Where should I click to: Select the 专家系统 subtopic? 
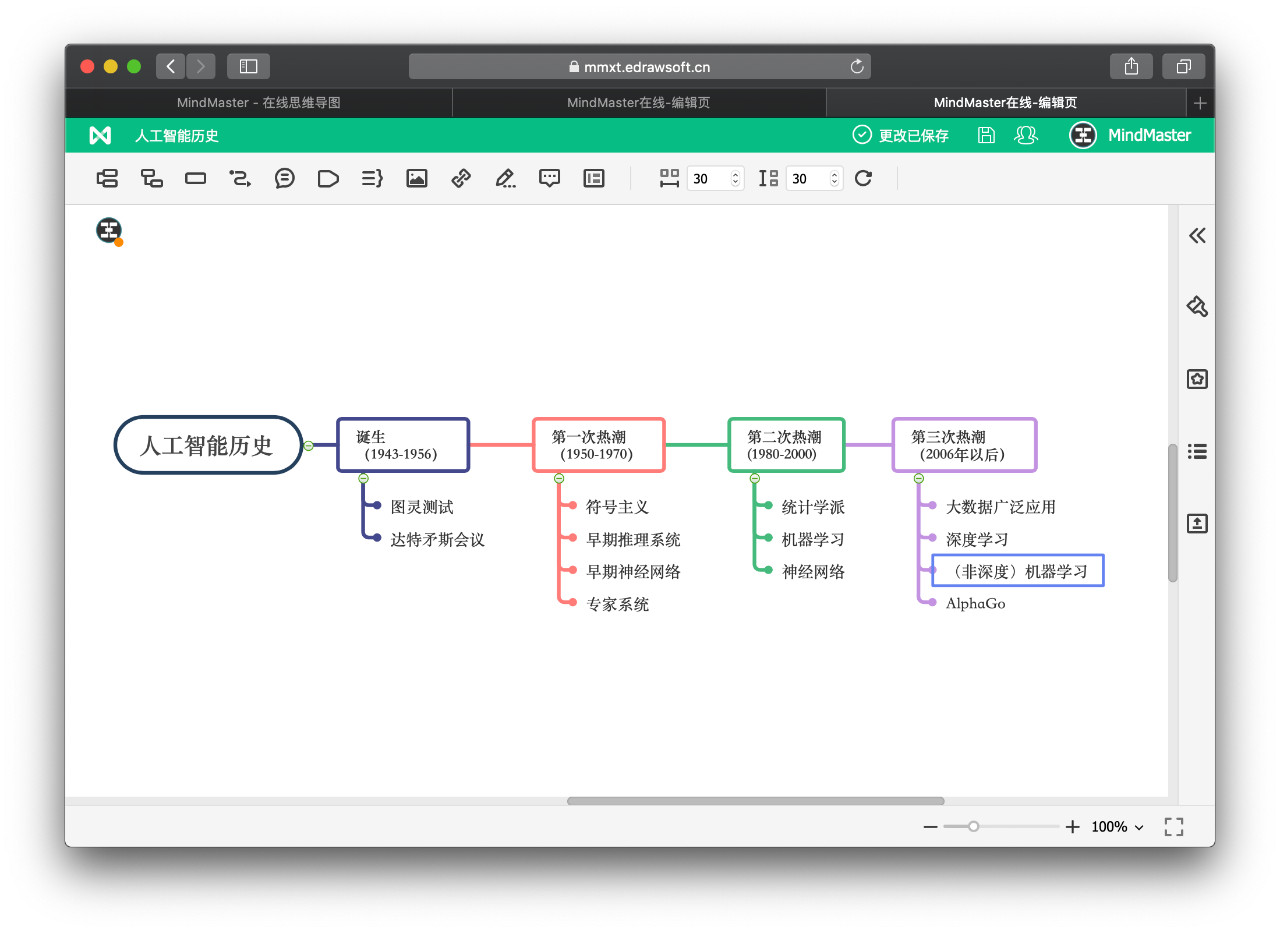click(618, 604)
